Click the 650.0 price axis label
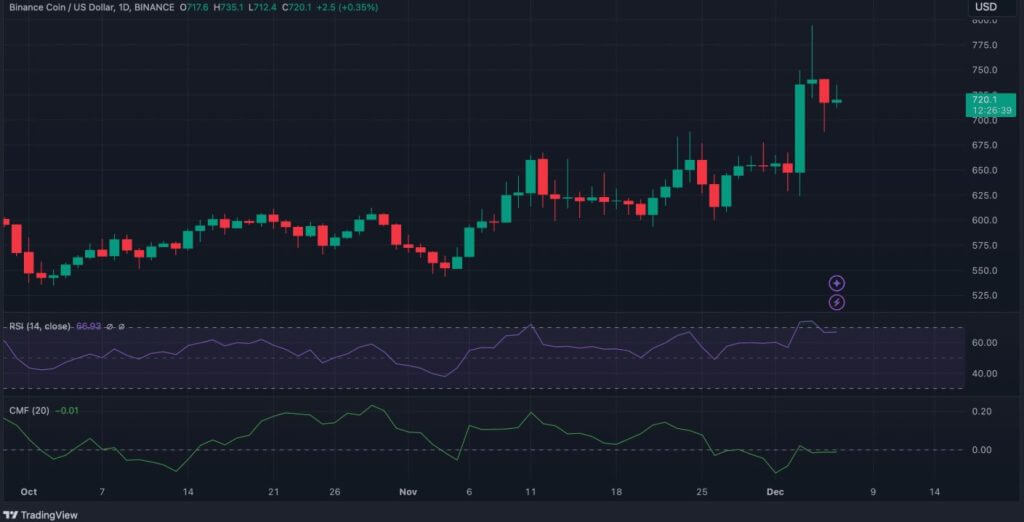The height and width of the screenshot is (522, 1024). 984,170
